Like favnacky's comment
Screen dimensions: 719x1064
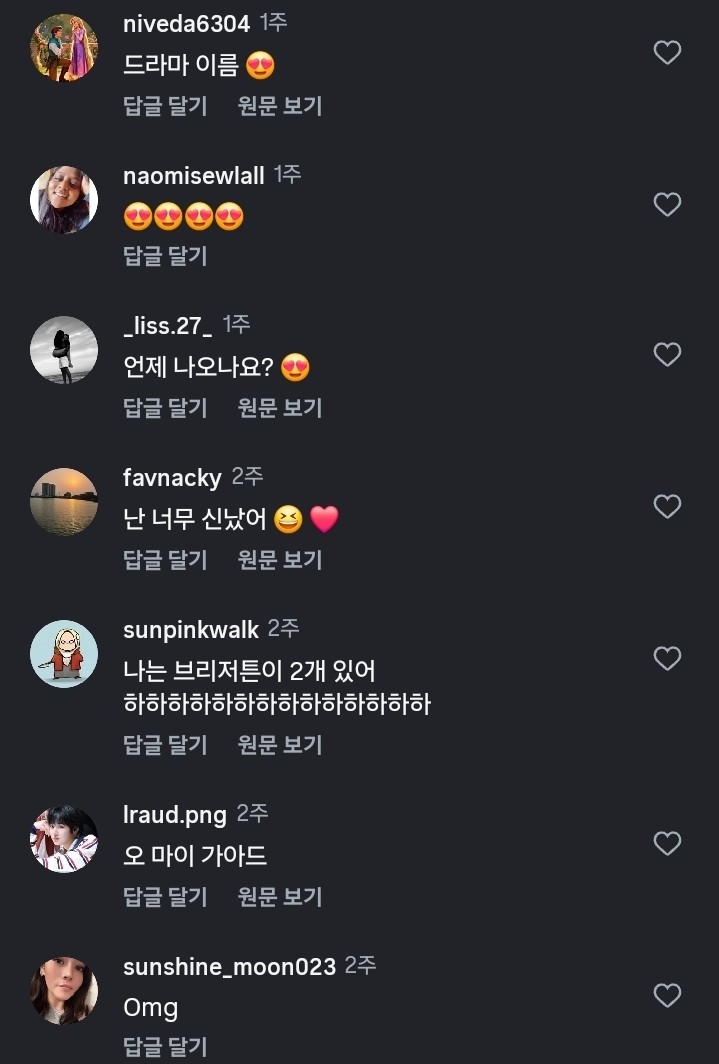click(x=667, y=507)
